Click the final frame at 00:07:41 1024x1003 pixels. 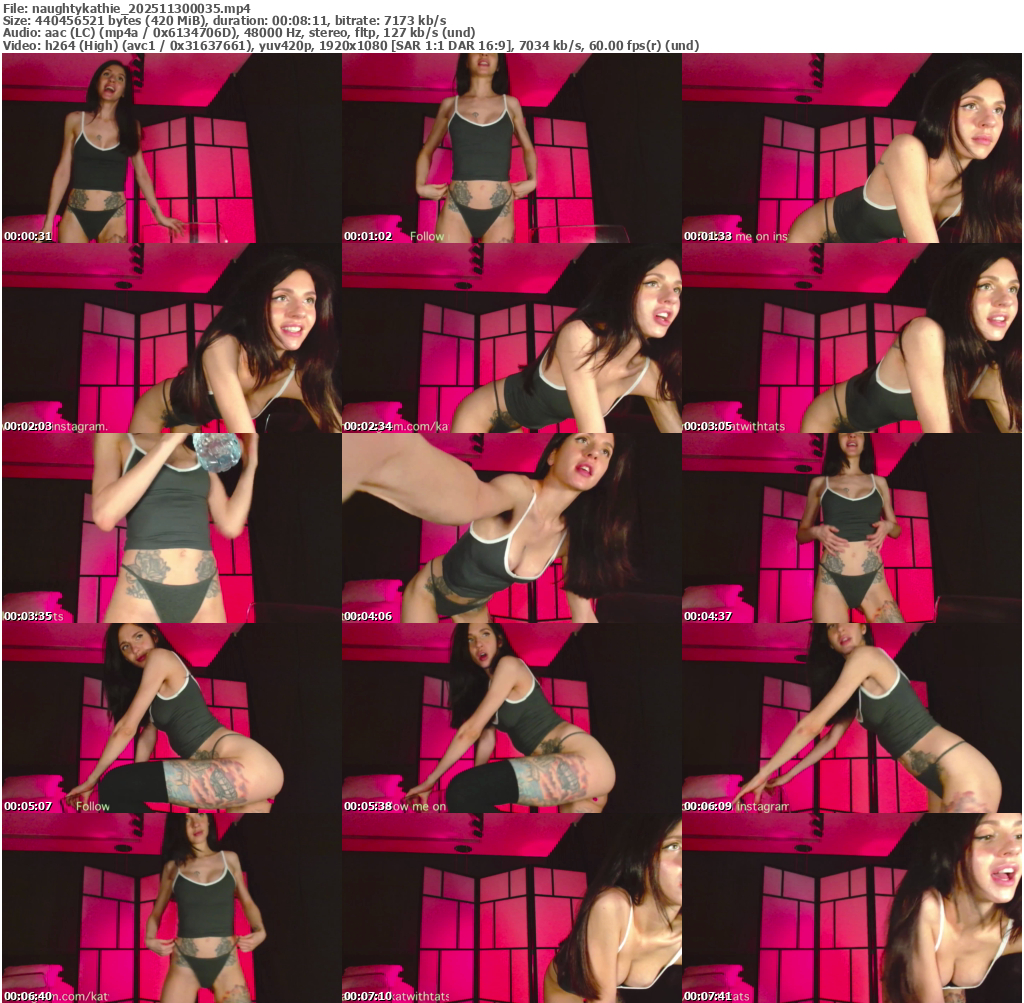[x=851, y=908]
